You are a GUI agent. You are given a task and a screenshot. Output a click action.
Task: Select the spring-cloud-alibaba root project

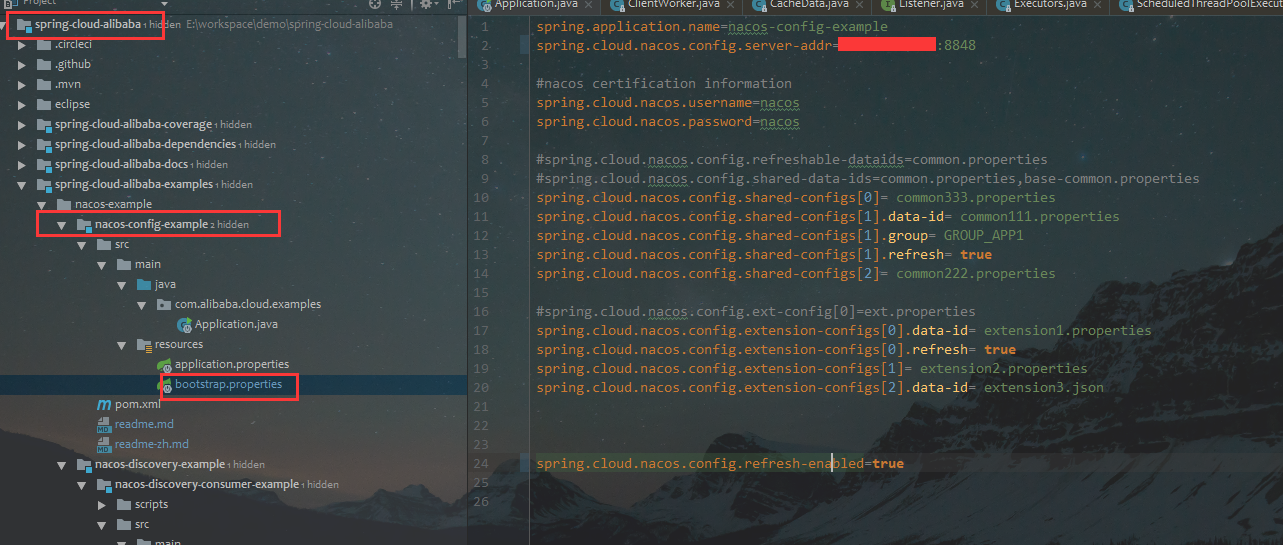click(87, 24)
